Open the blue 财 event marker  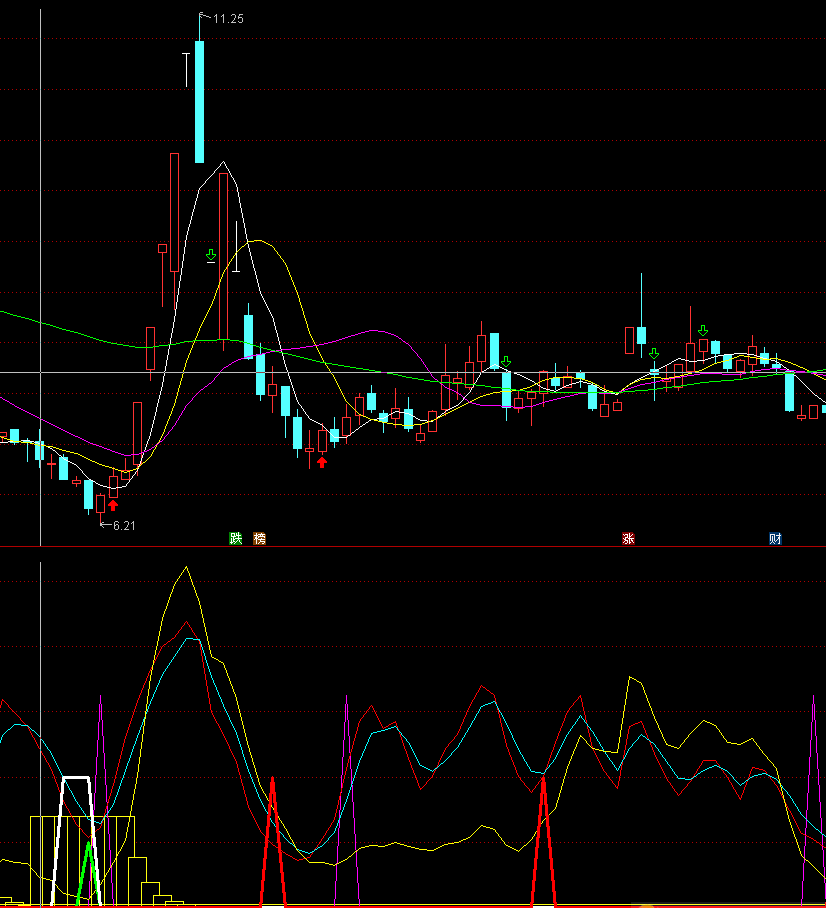point(775,539)
